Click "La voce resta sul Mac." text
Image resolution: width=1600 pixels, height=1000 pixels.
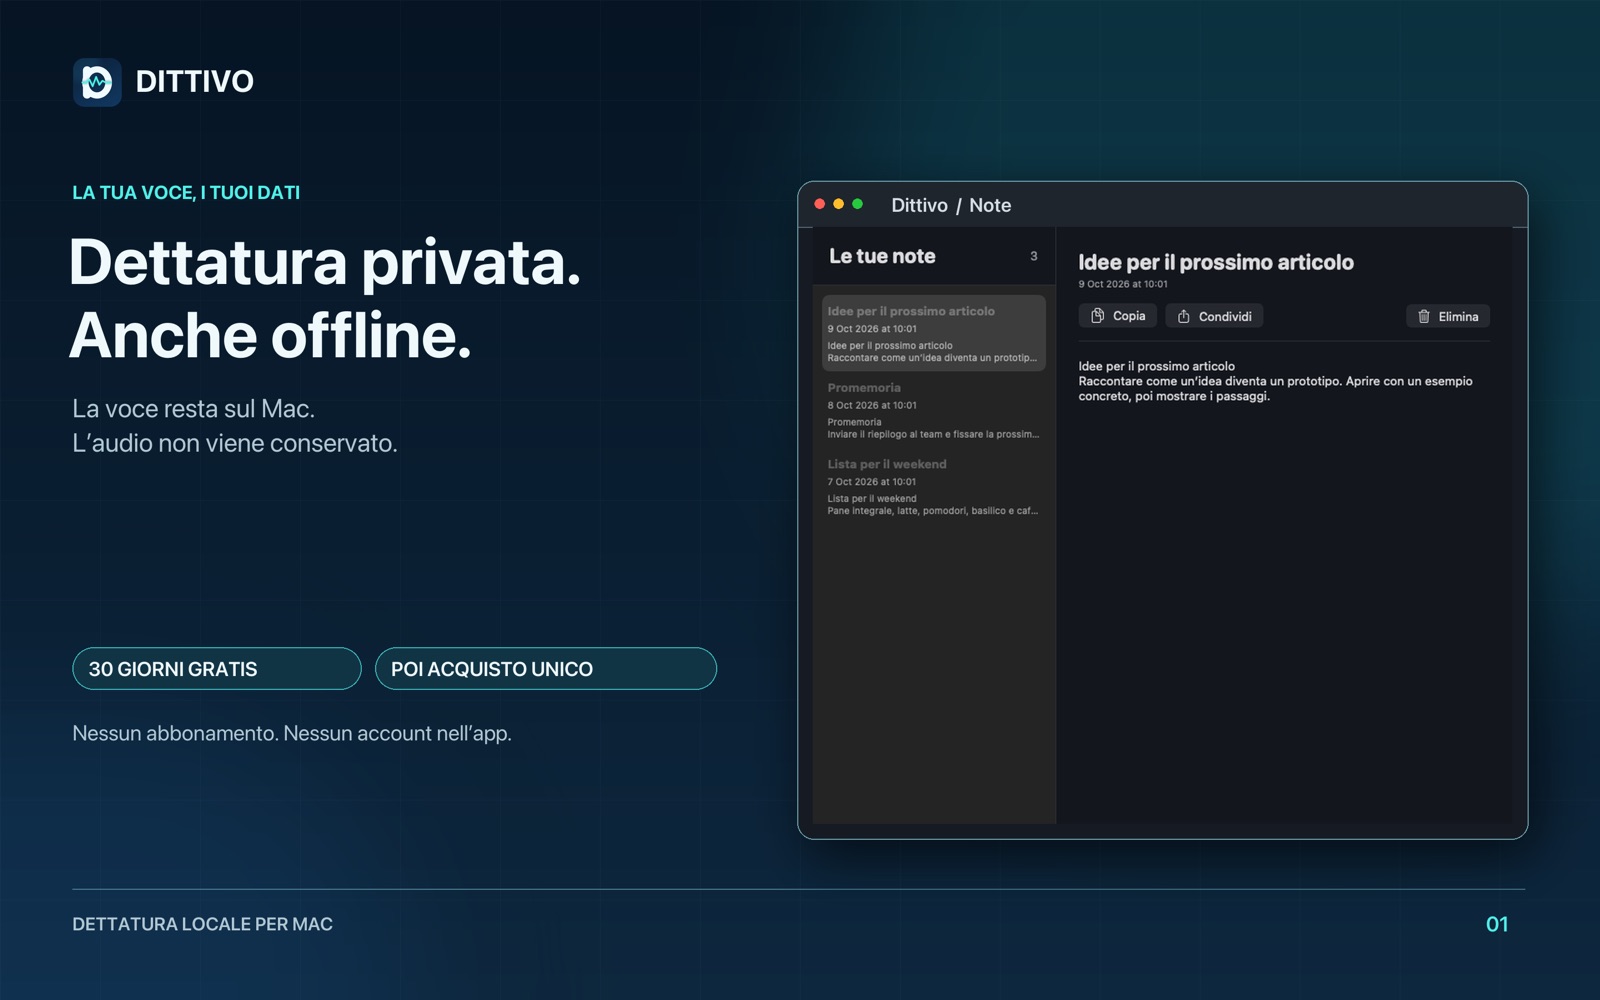[194, 409]
